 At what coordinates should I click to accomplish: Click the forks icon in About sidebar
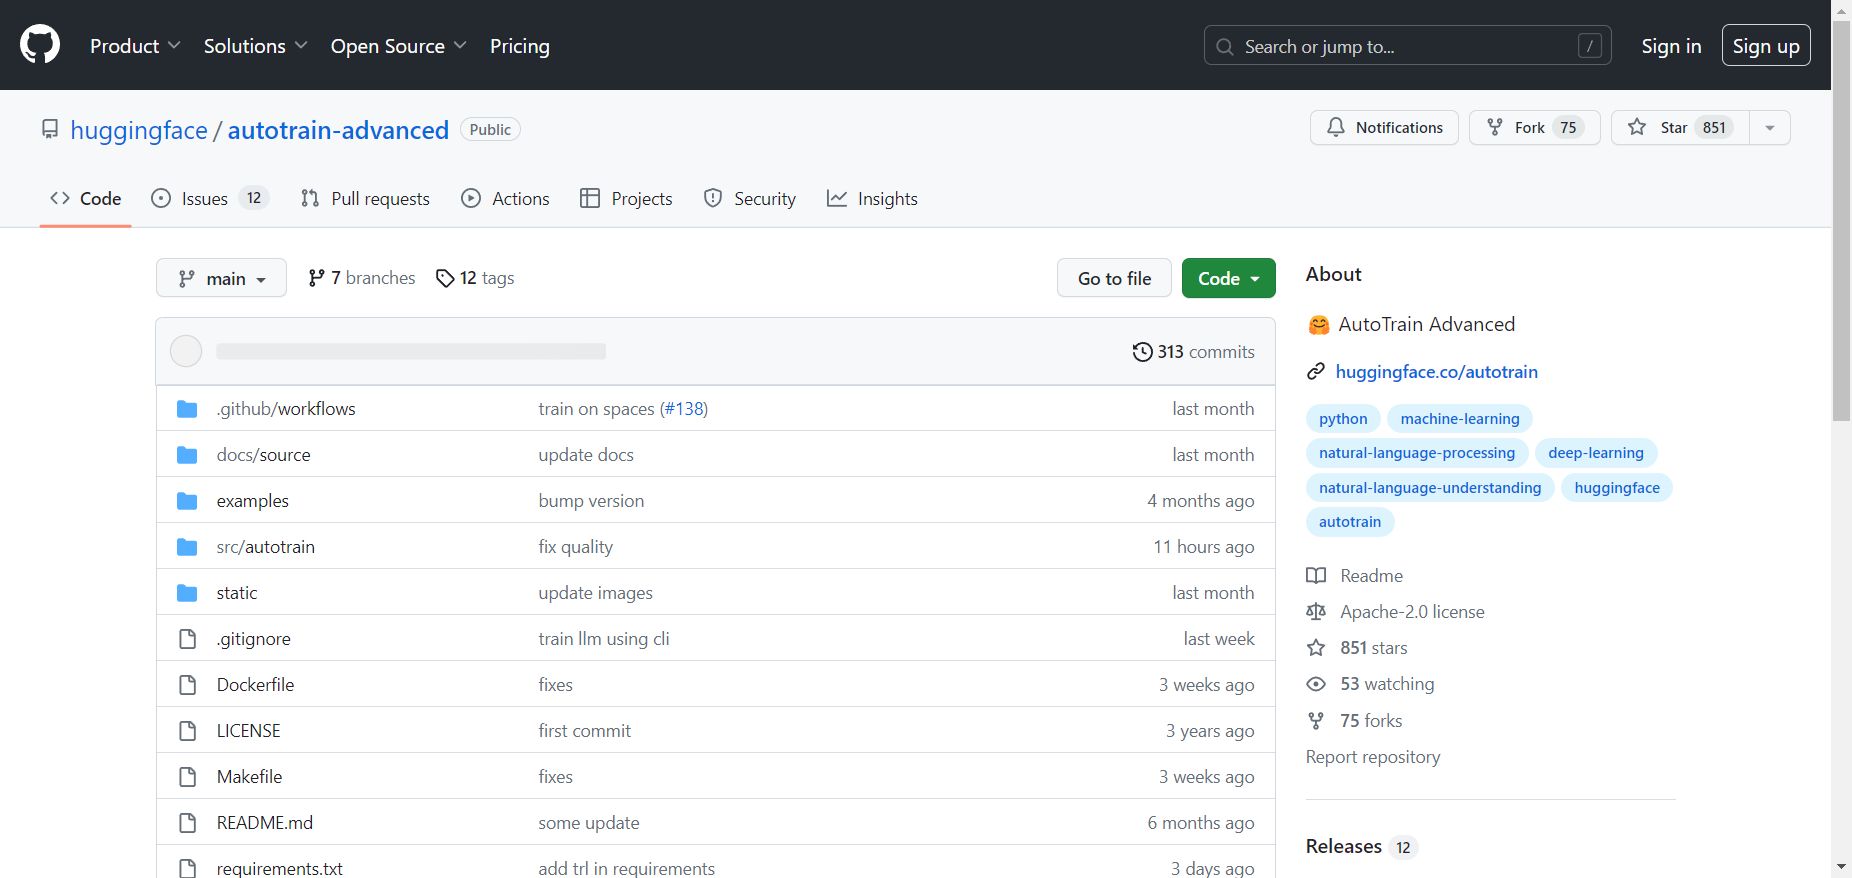click(x=1316, y=720)
